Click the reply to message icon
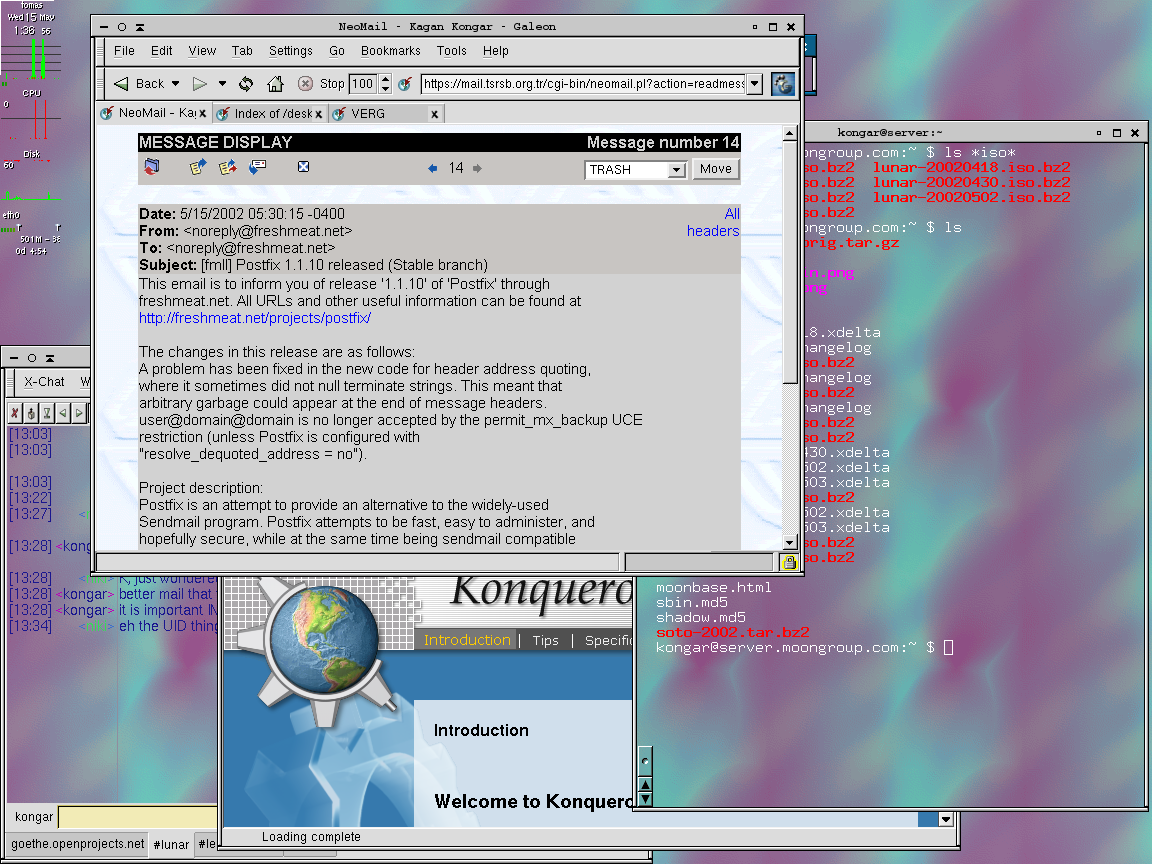This screenshot has height=864, width=1152. 198,168
